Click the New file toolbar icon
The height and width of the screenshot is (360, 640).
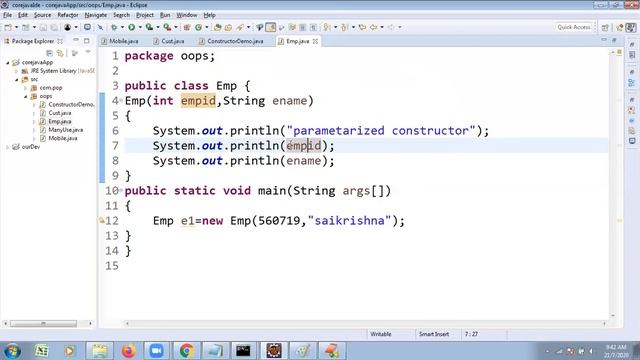(x=8, y=27)
